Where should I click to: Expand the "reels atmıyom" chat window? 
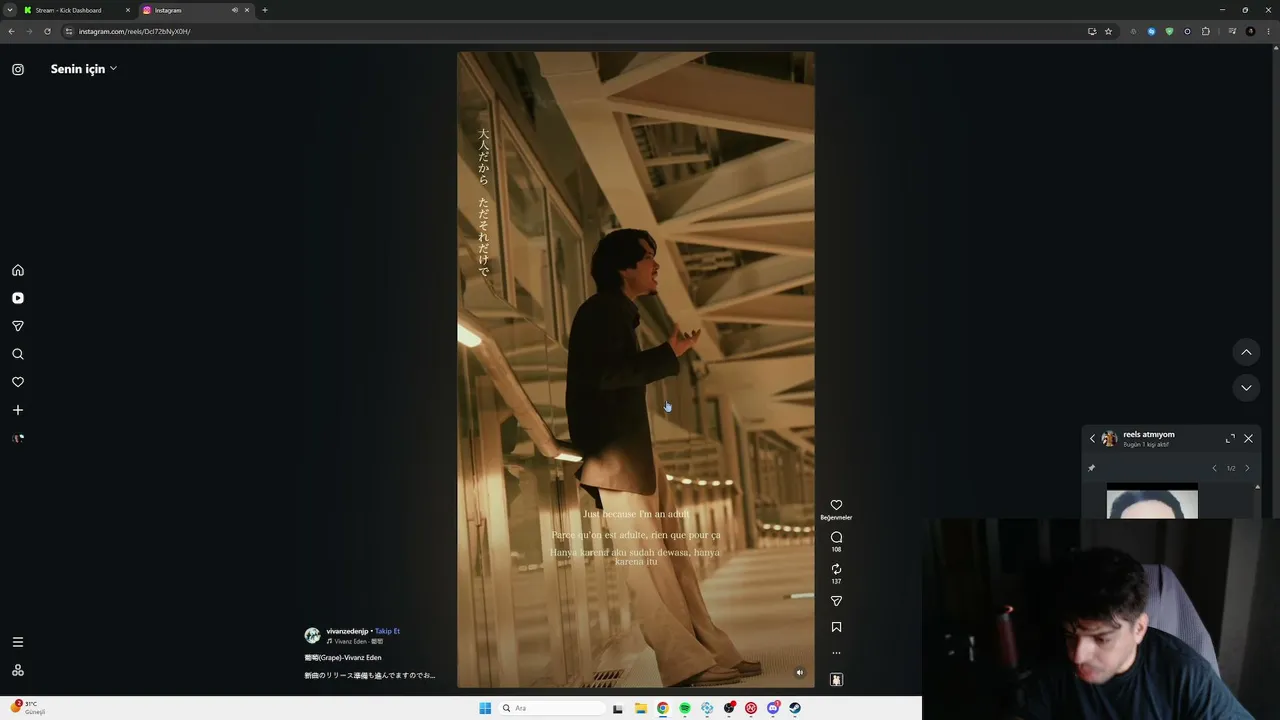(1230, 439)
